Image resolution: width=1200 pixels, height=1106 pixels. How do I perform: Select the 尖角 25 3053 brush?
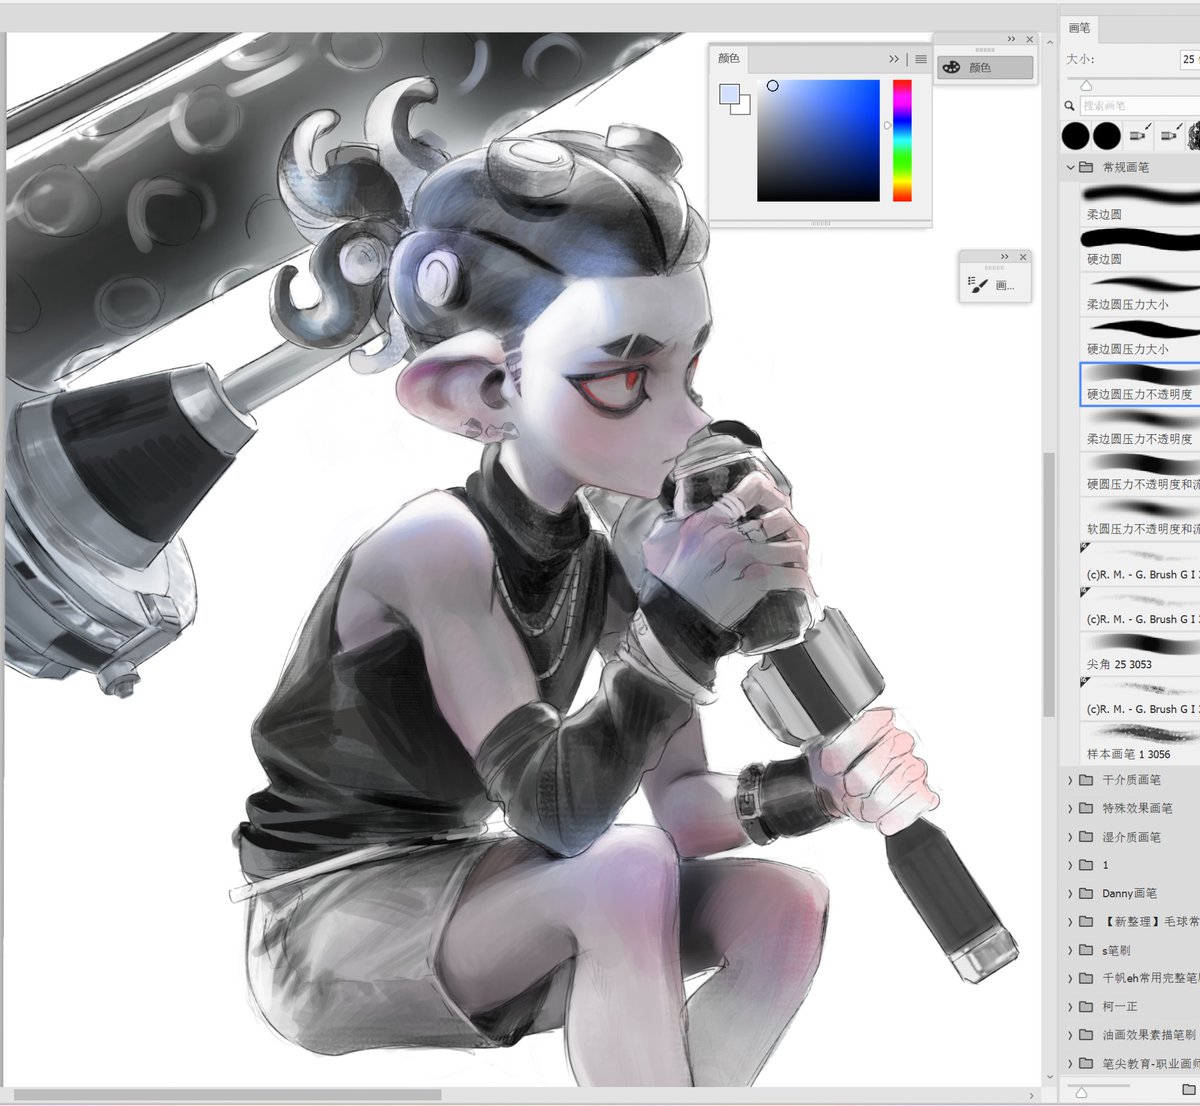click(x=1140, y=653)
